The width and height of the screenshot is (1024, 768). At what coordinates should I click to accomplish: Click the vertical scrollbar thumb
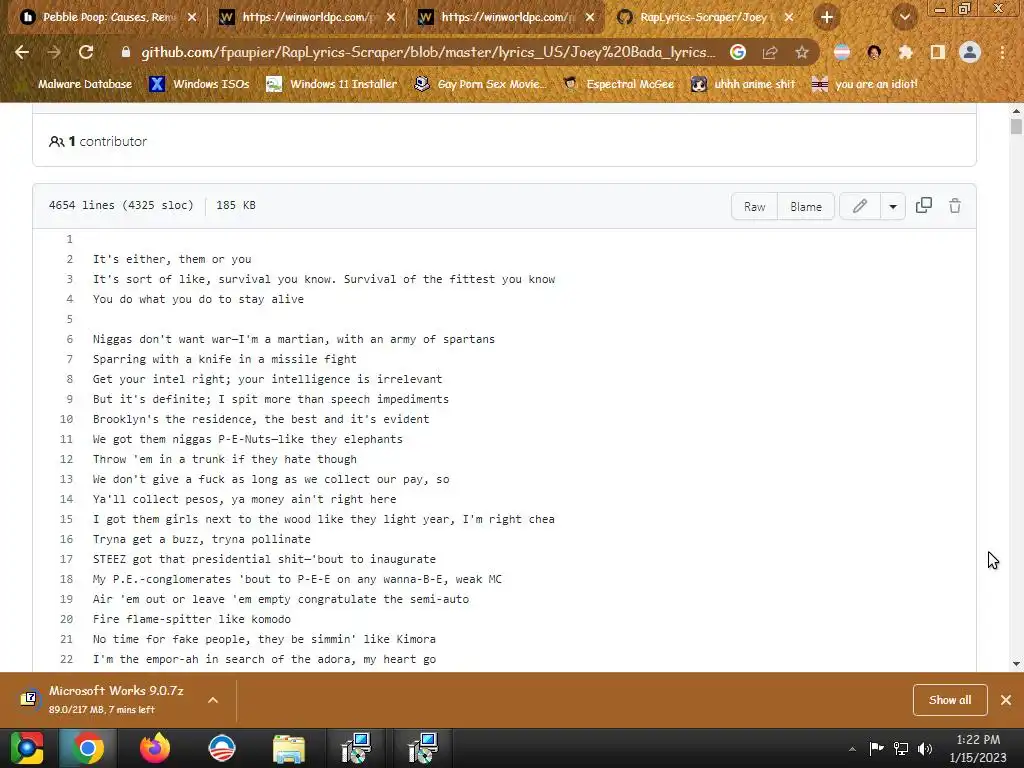coord(1016,126)
